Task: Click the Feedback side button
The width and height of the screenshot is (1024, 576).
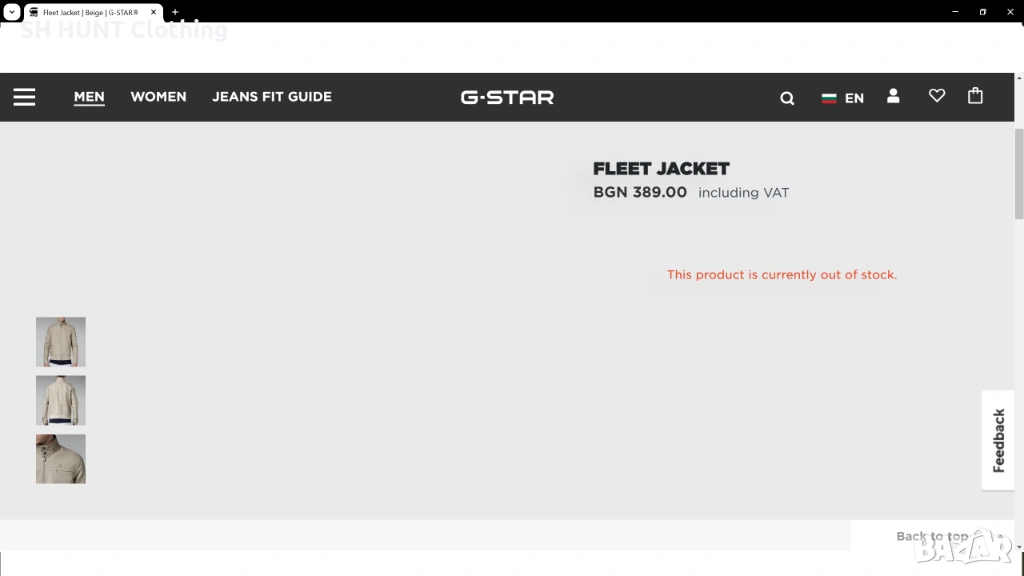Action: coord(998,440)
